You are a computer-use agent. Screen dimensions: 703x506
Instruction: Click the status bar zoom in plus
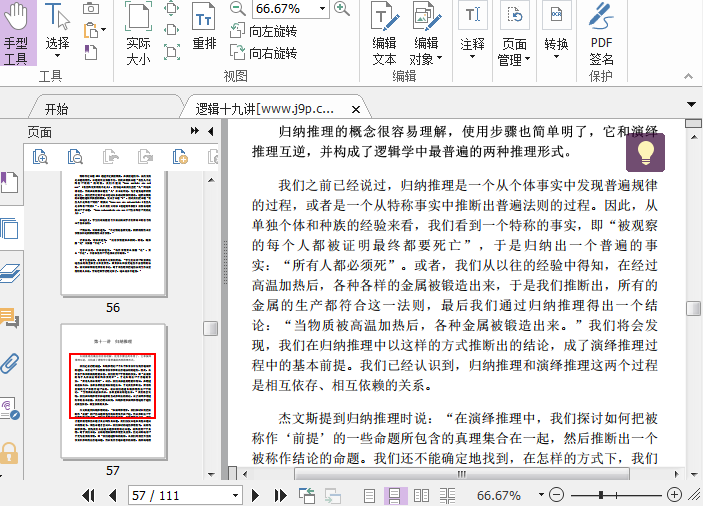click(x=674, y=495)
